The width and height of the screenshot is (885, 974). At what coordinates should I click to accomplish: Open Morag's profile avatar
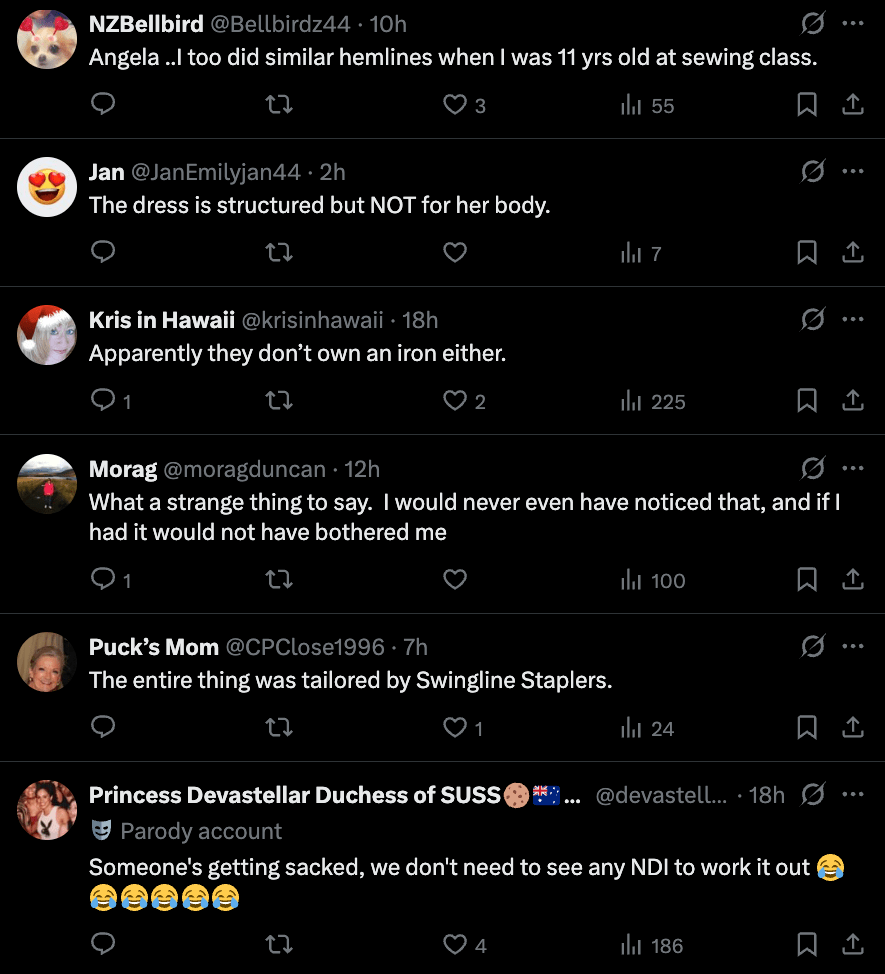tap(47, 484)
